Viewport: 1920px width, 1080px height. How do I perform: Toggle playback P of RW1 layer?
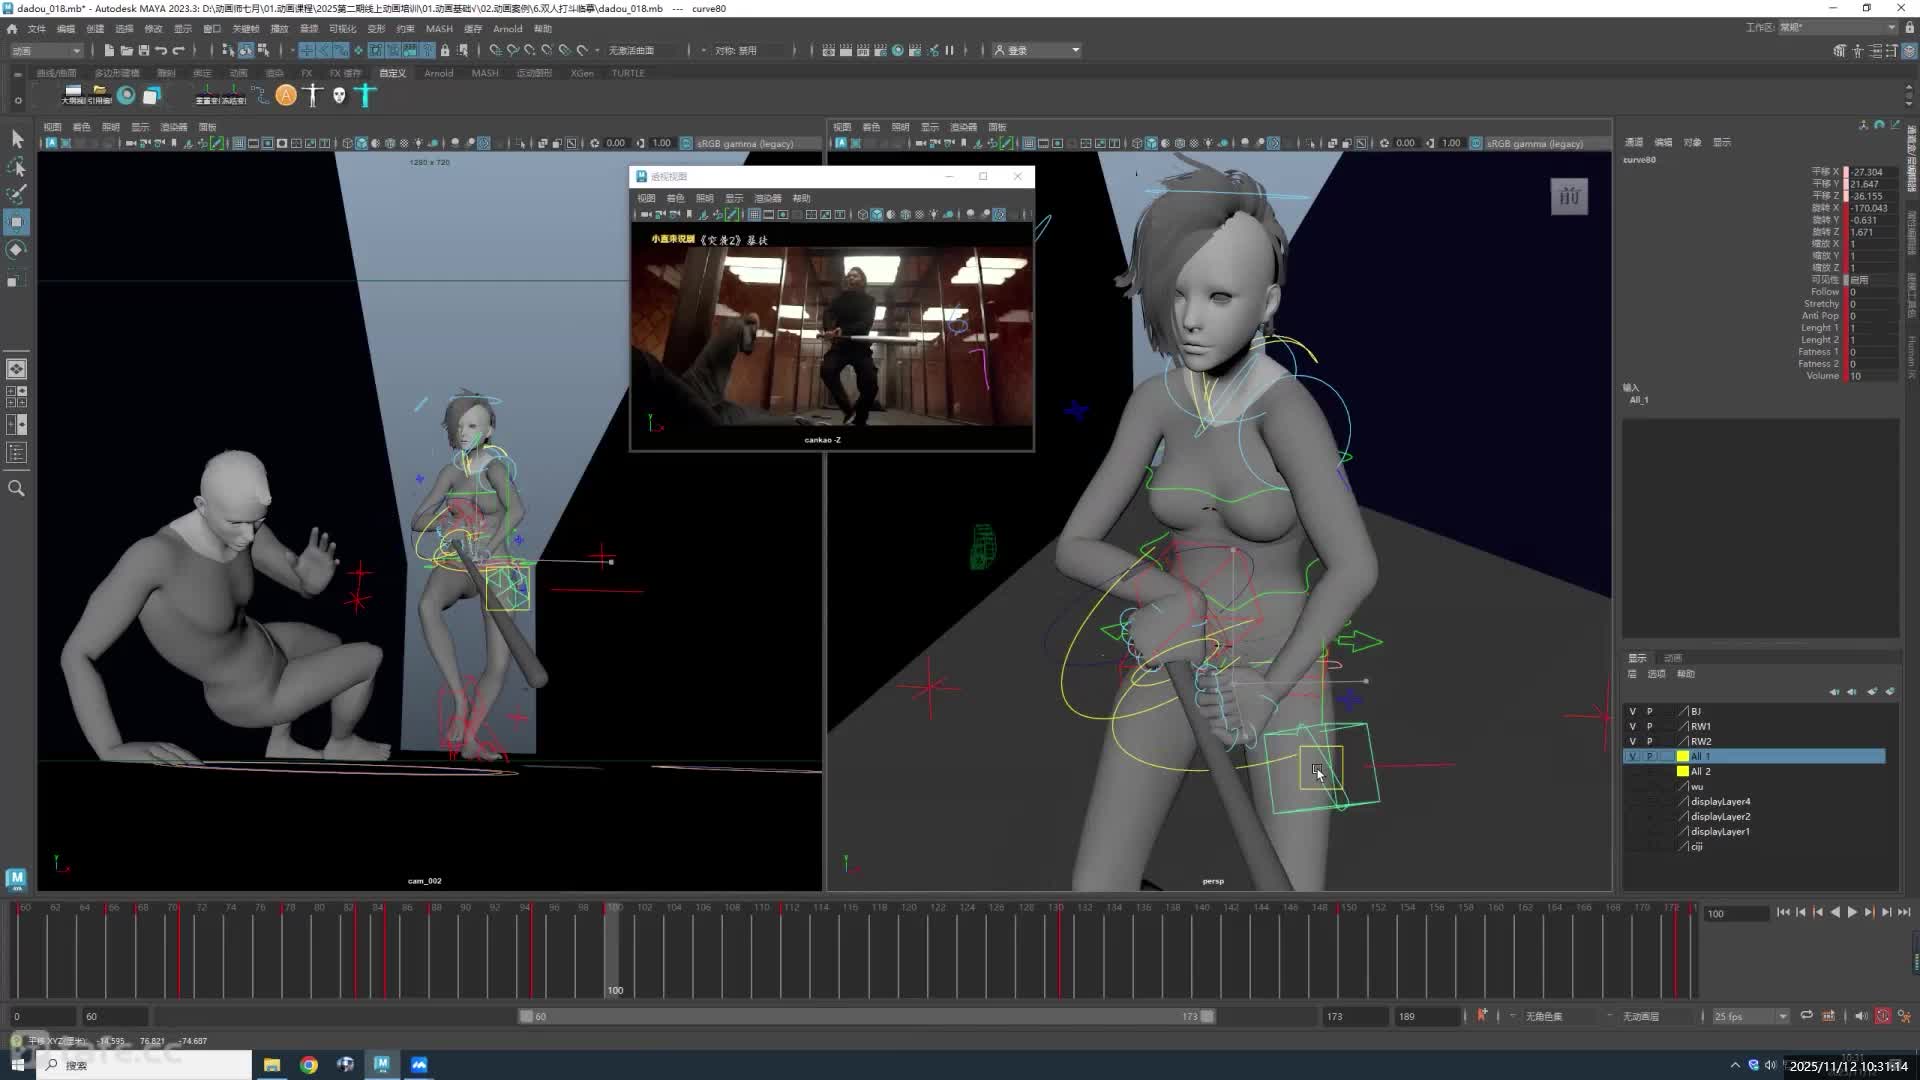1650,727
